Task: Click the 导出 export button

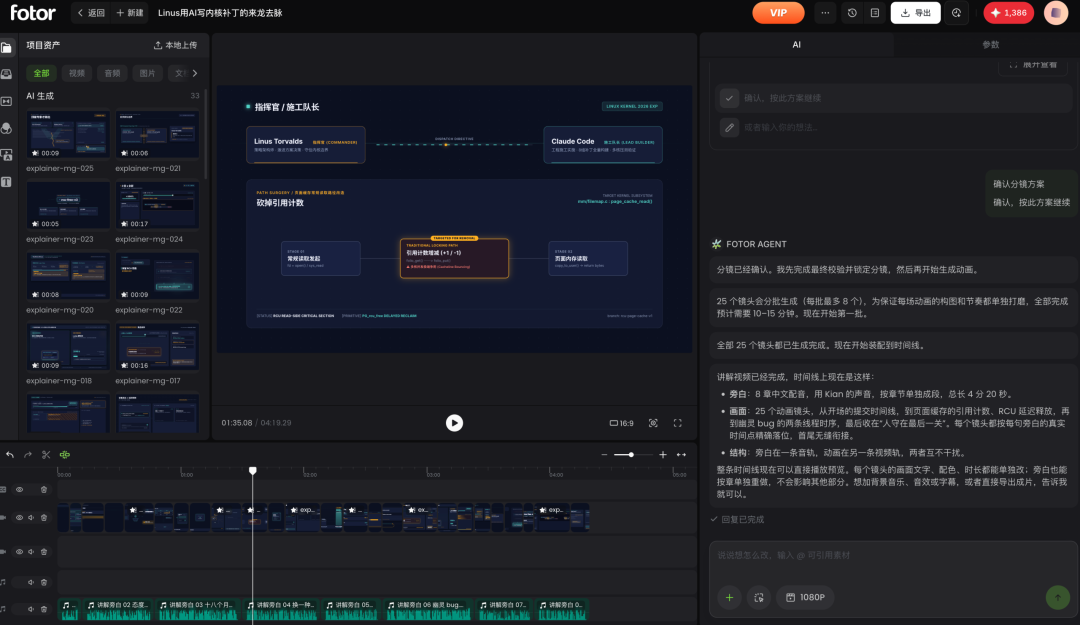Action: tap(915, 13)
